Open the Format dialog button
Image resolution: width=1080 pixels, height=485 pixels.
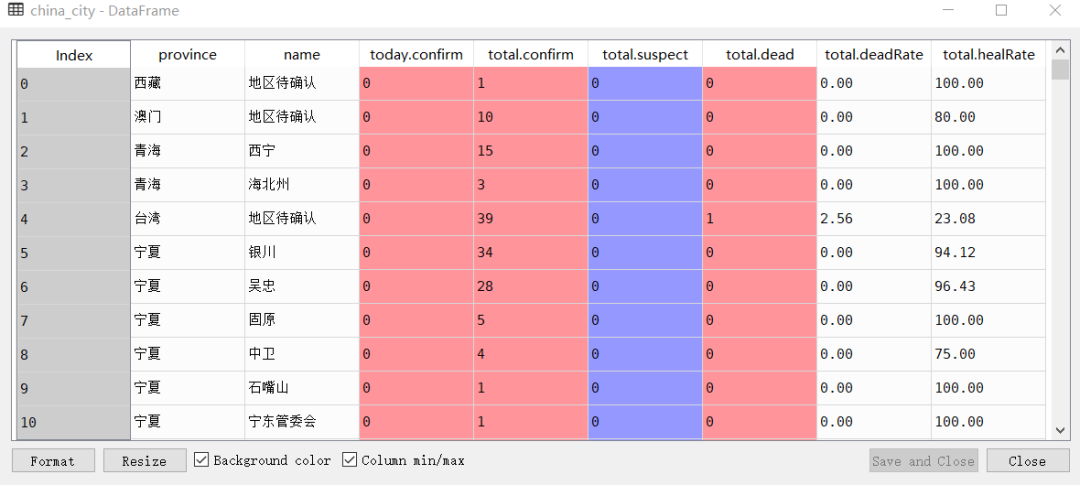[x=53, y=461]
